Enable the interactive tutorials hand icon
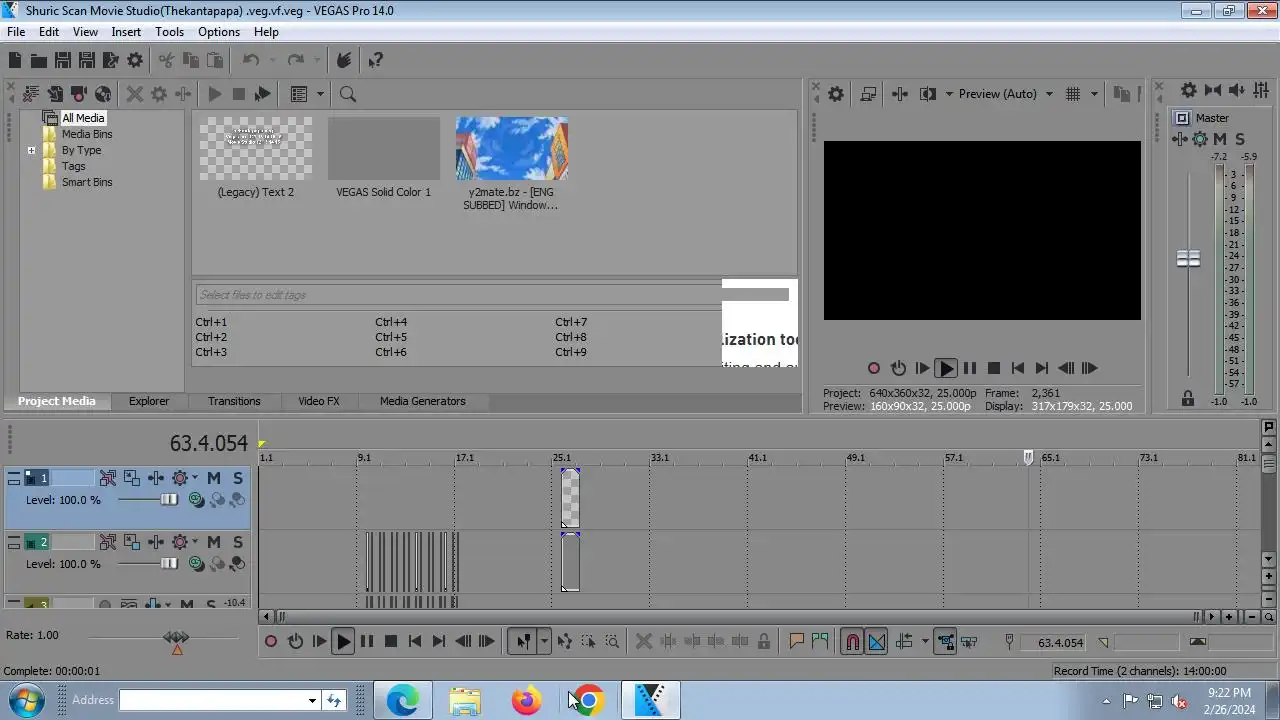1280x720 pixels. 344,61
